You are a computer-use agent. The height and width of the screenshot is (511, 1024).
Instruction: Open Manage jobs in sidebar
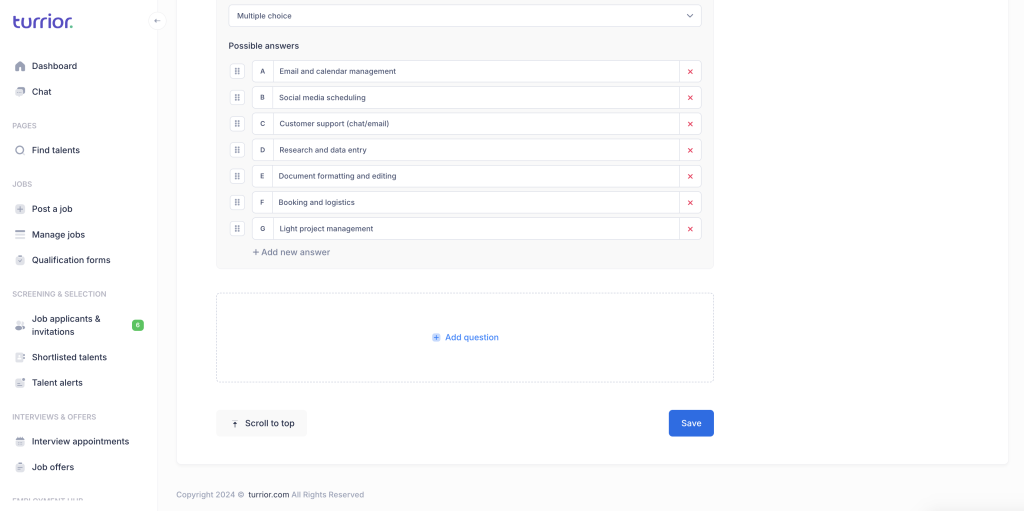click(x=58, y=235)
